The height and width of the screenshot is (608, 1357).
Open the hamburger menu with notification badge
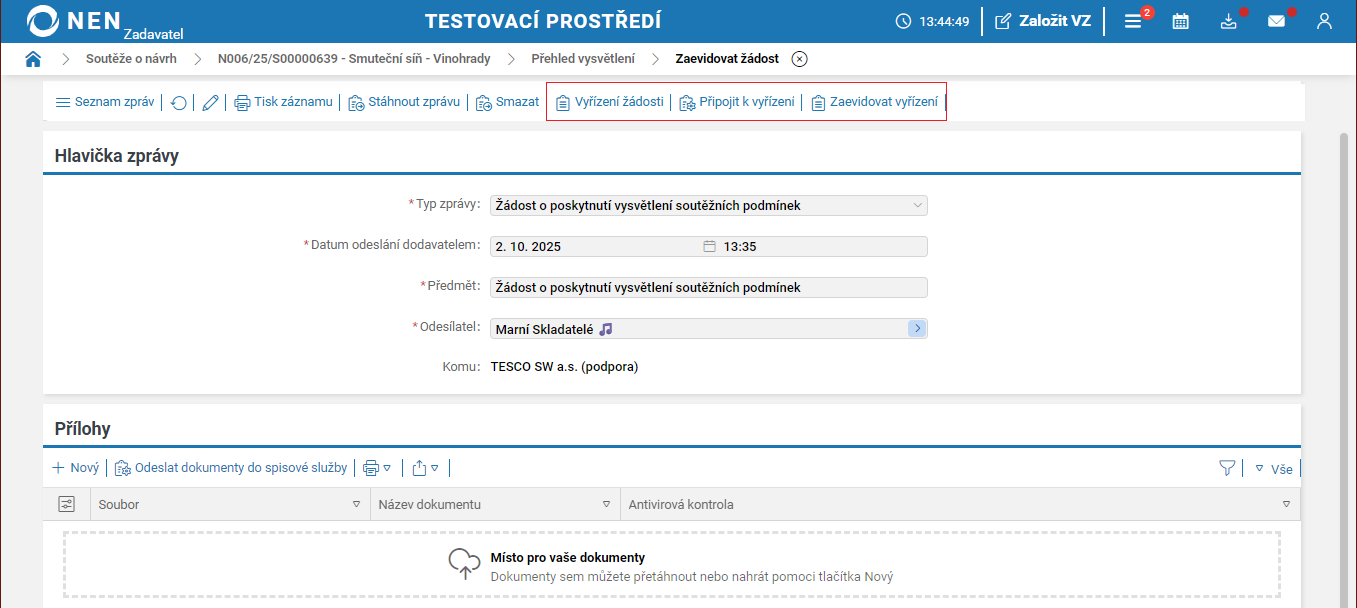(1133, 21)
